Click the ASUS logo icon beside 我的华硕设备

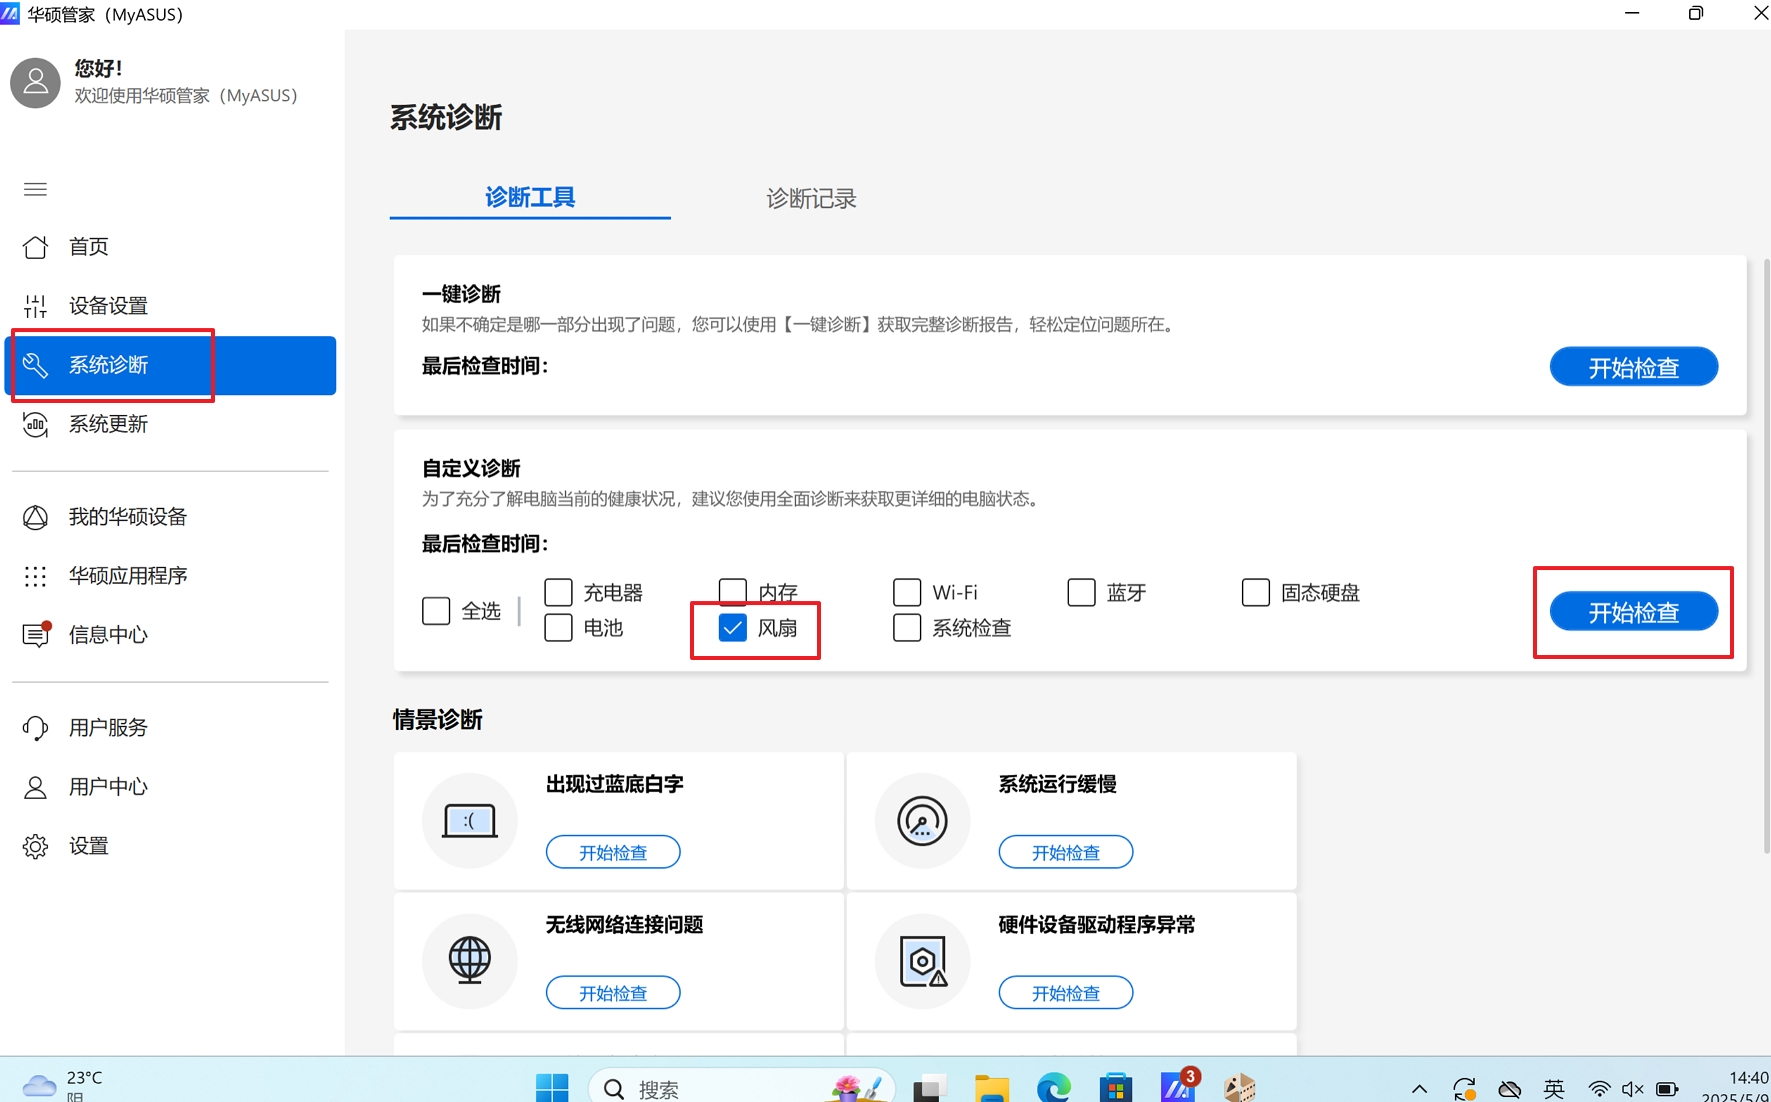[35, 517]
